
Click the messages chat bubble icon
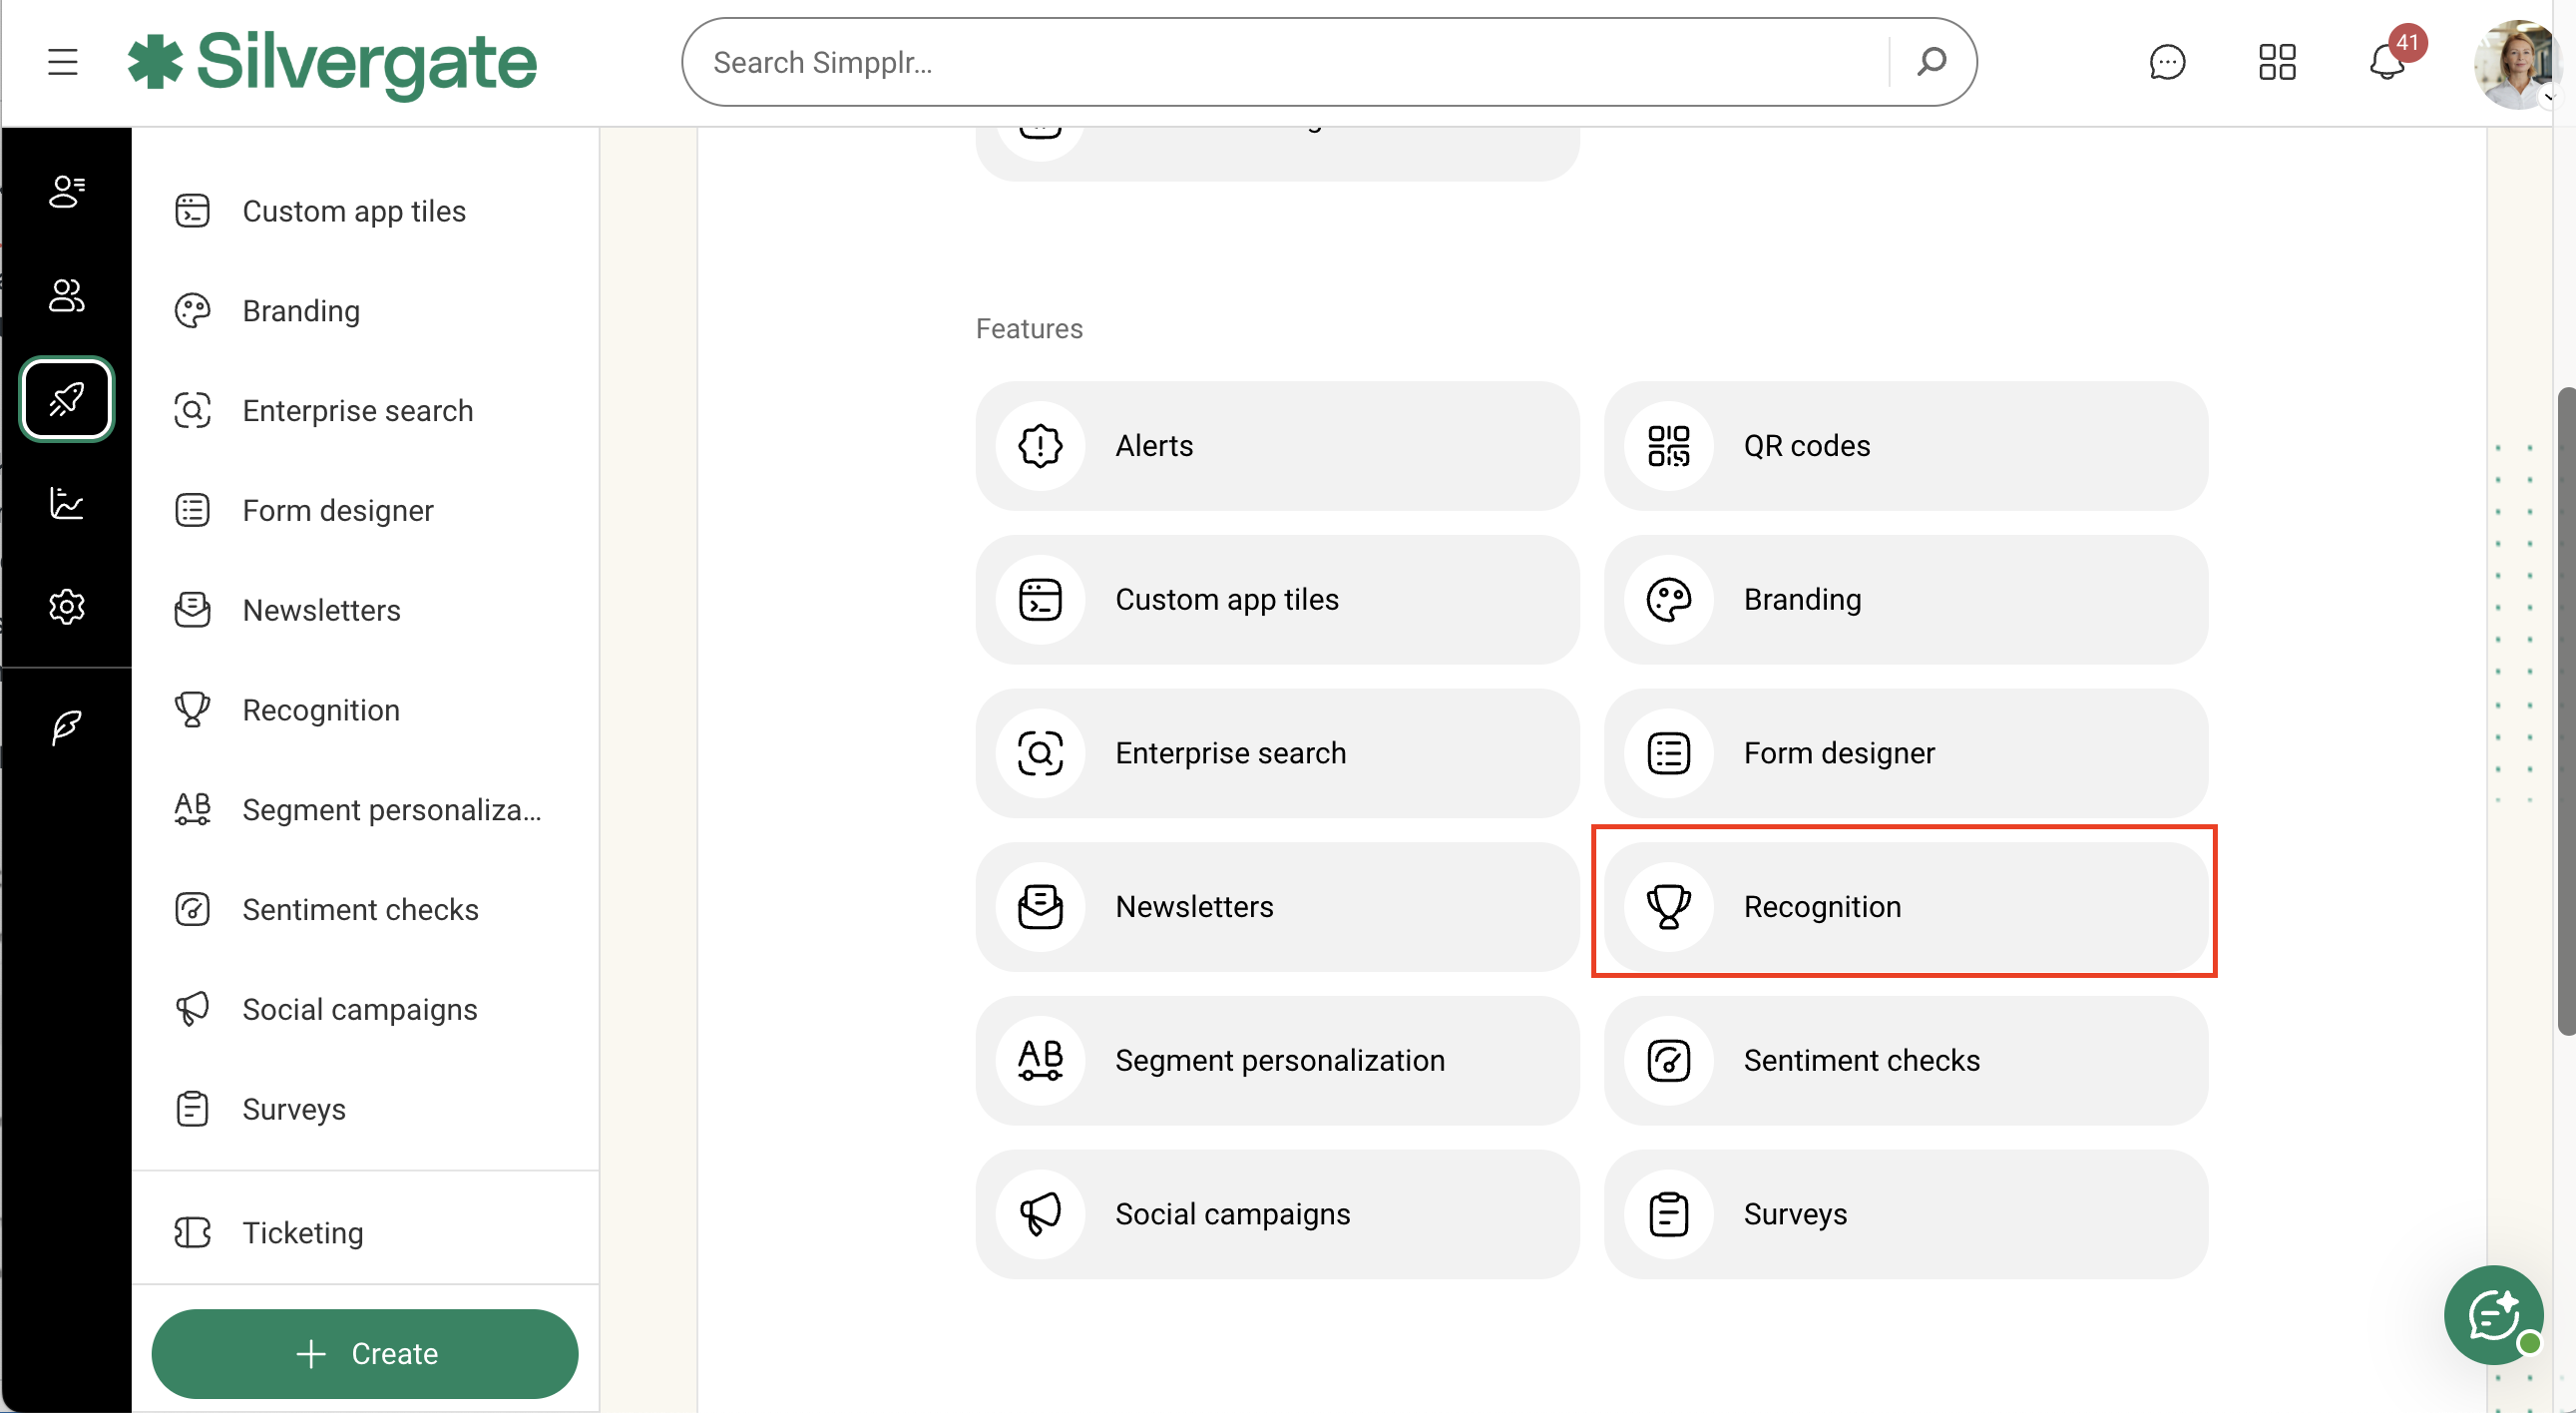tap(2166, 62)
